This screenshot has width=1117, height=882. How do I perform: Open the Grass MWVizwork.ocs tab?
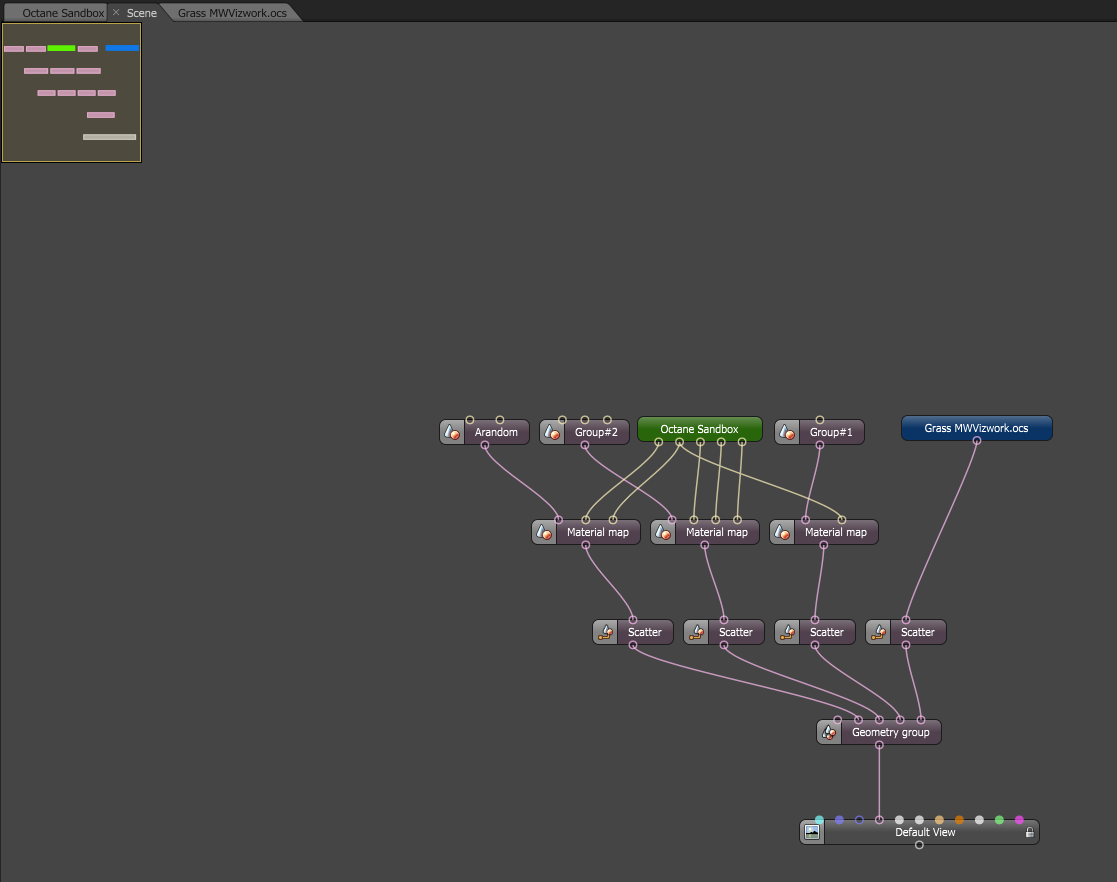pos(232,13)
